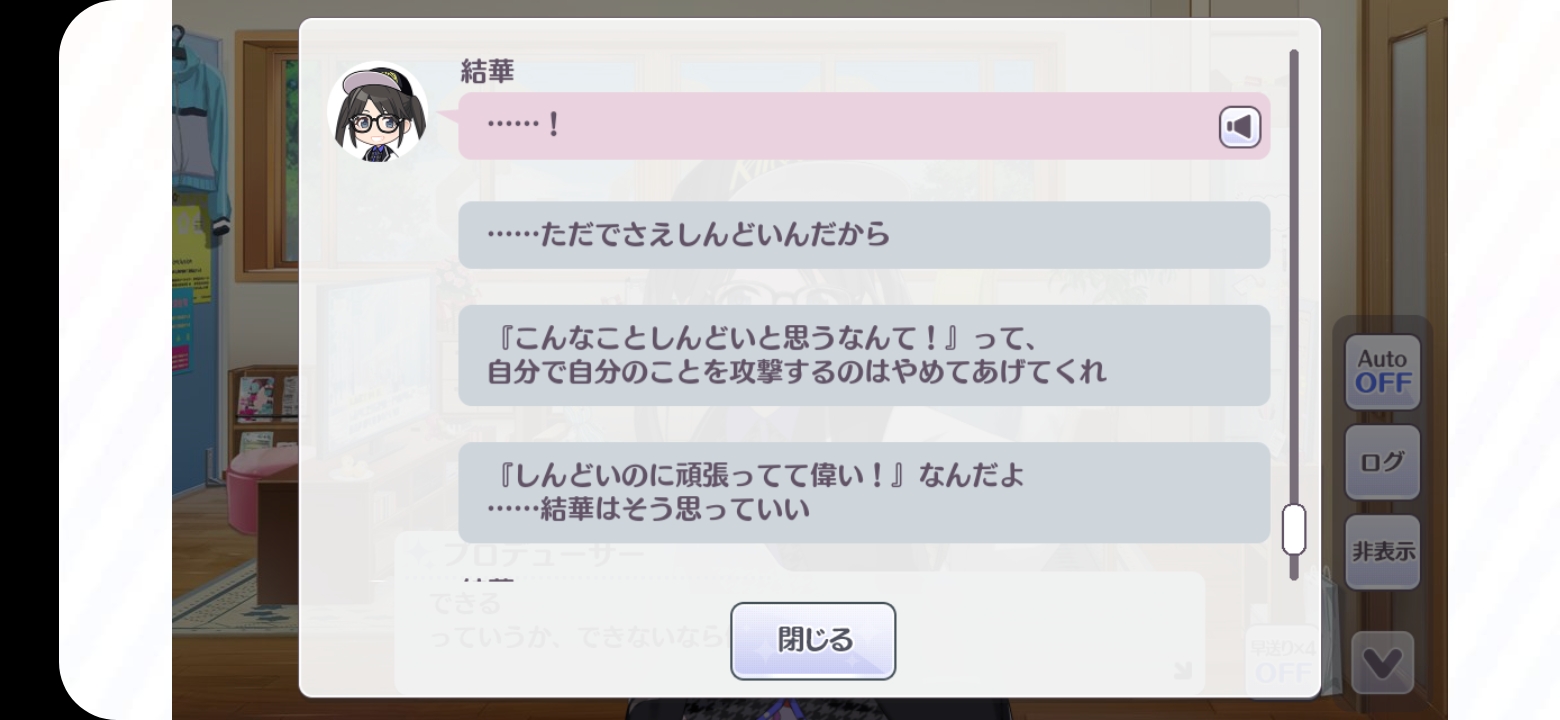The height and width of the screenshot is (720, 1560).
Task: Replay voice with the speaker icon
Action: point(1240,127)
